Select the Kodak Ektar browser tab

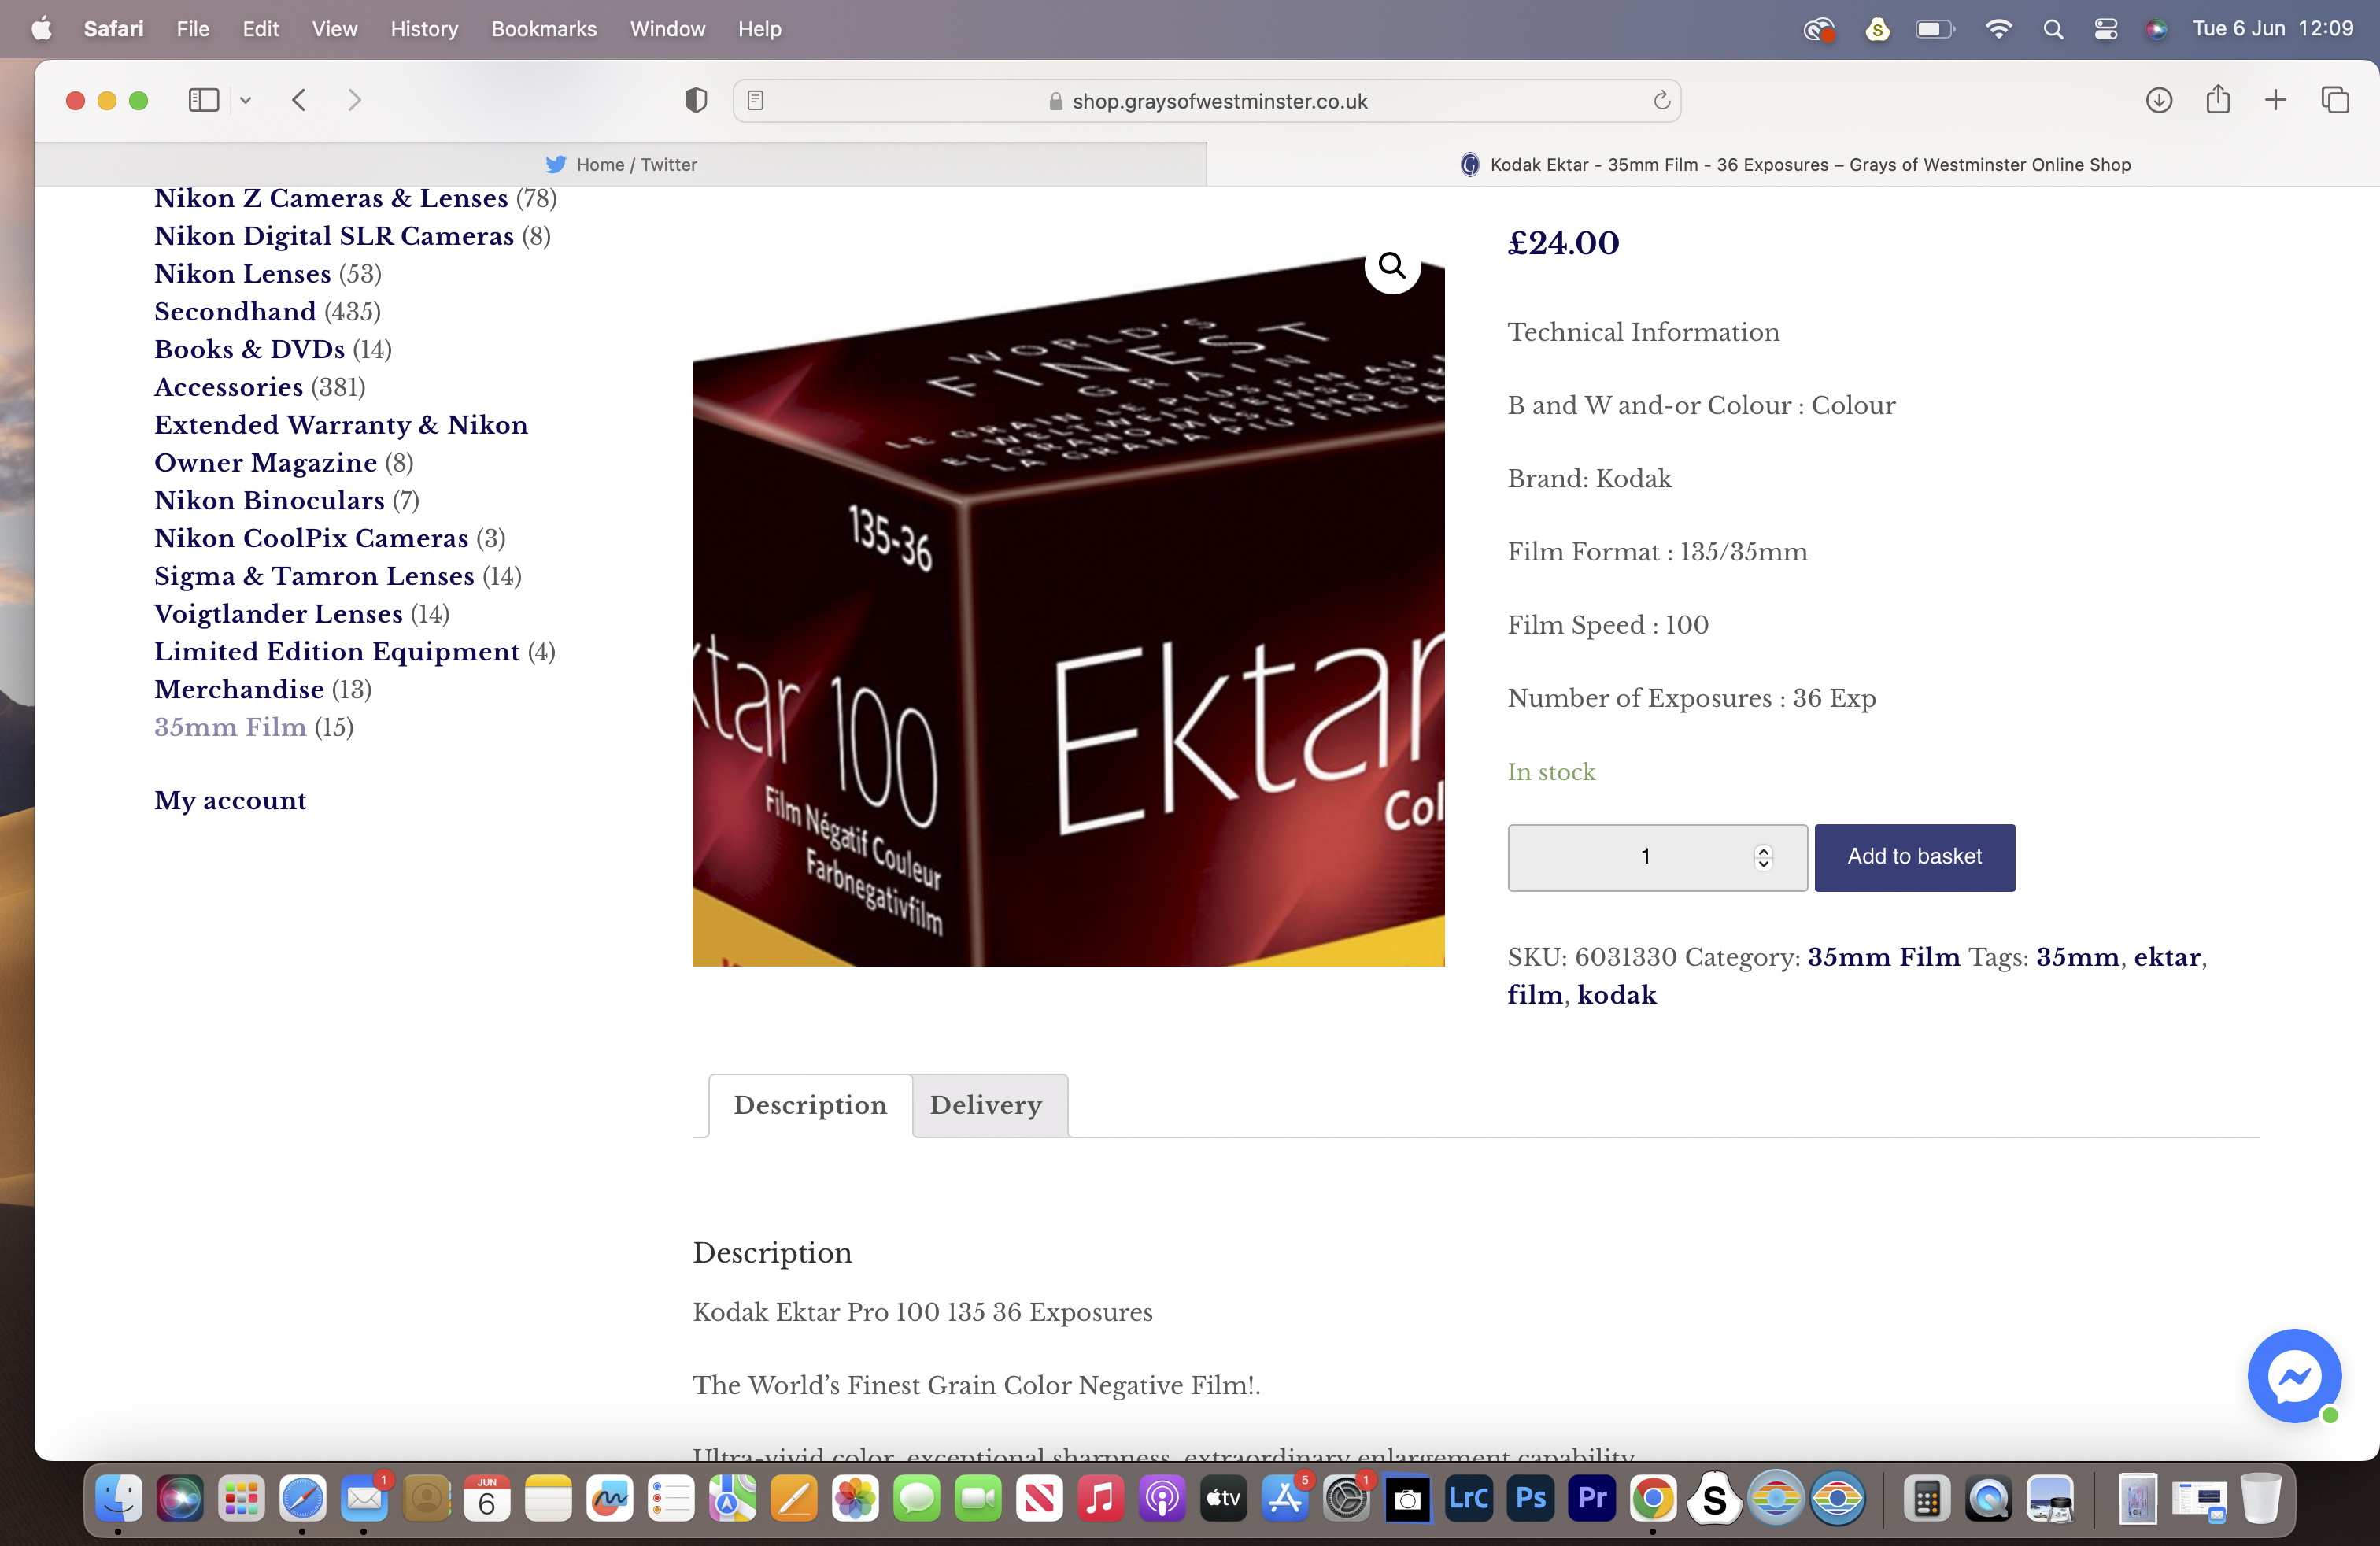tap(1794, 164)
